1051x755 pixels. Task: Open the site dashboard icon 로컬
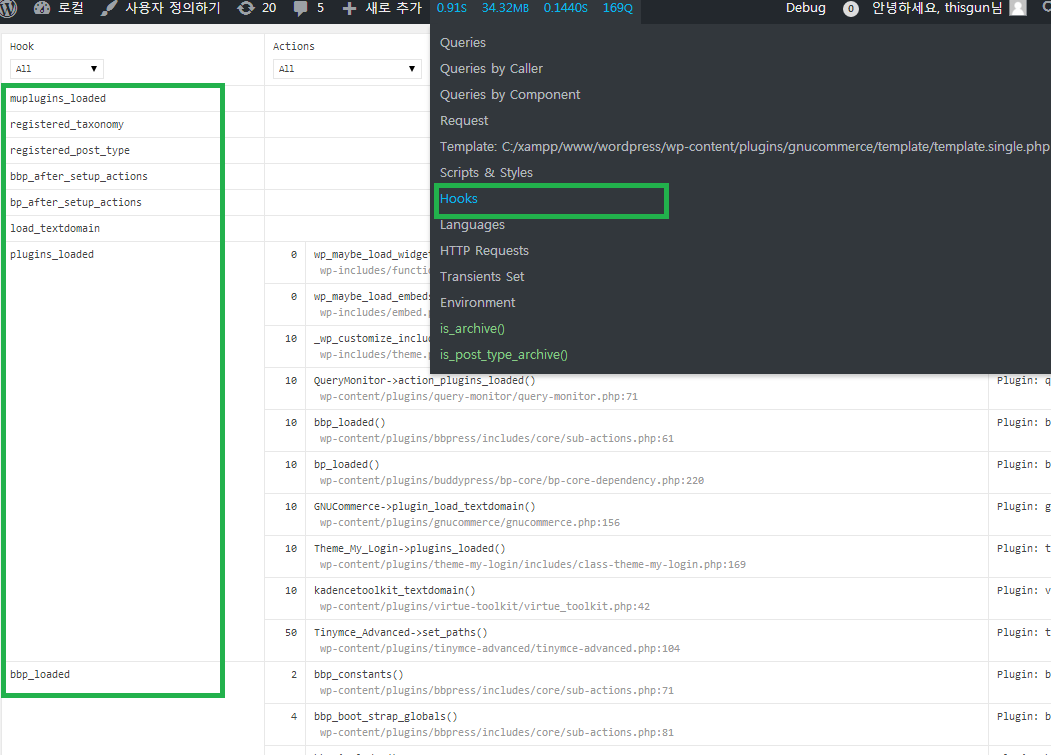[x=42, y=9]
